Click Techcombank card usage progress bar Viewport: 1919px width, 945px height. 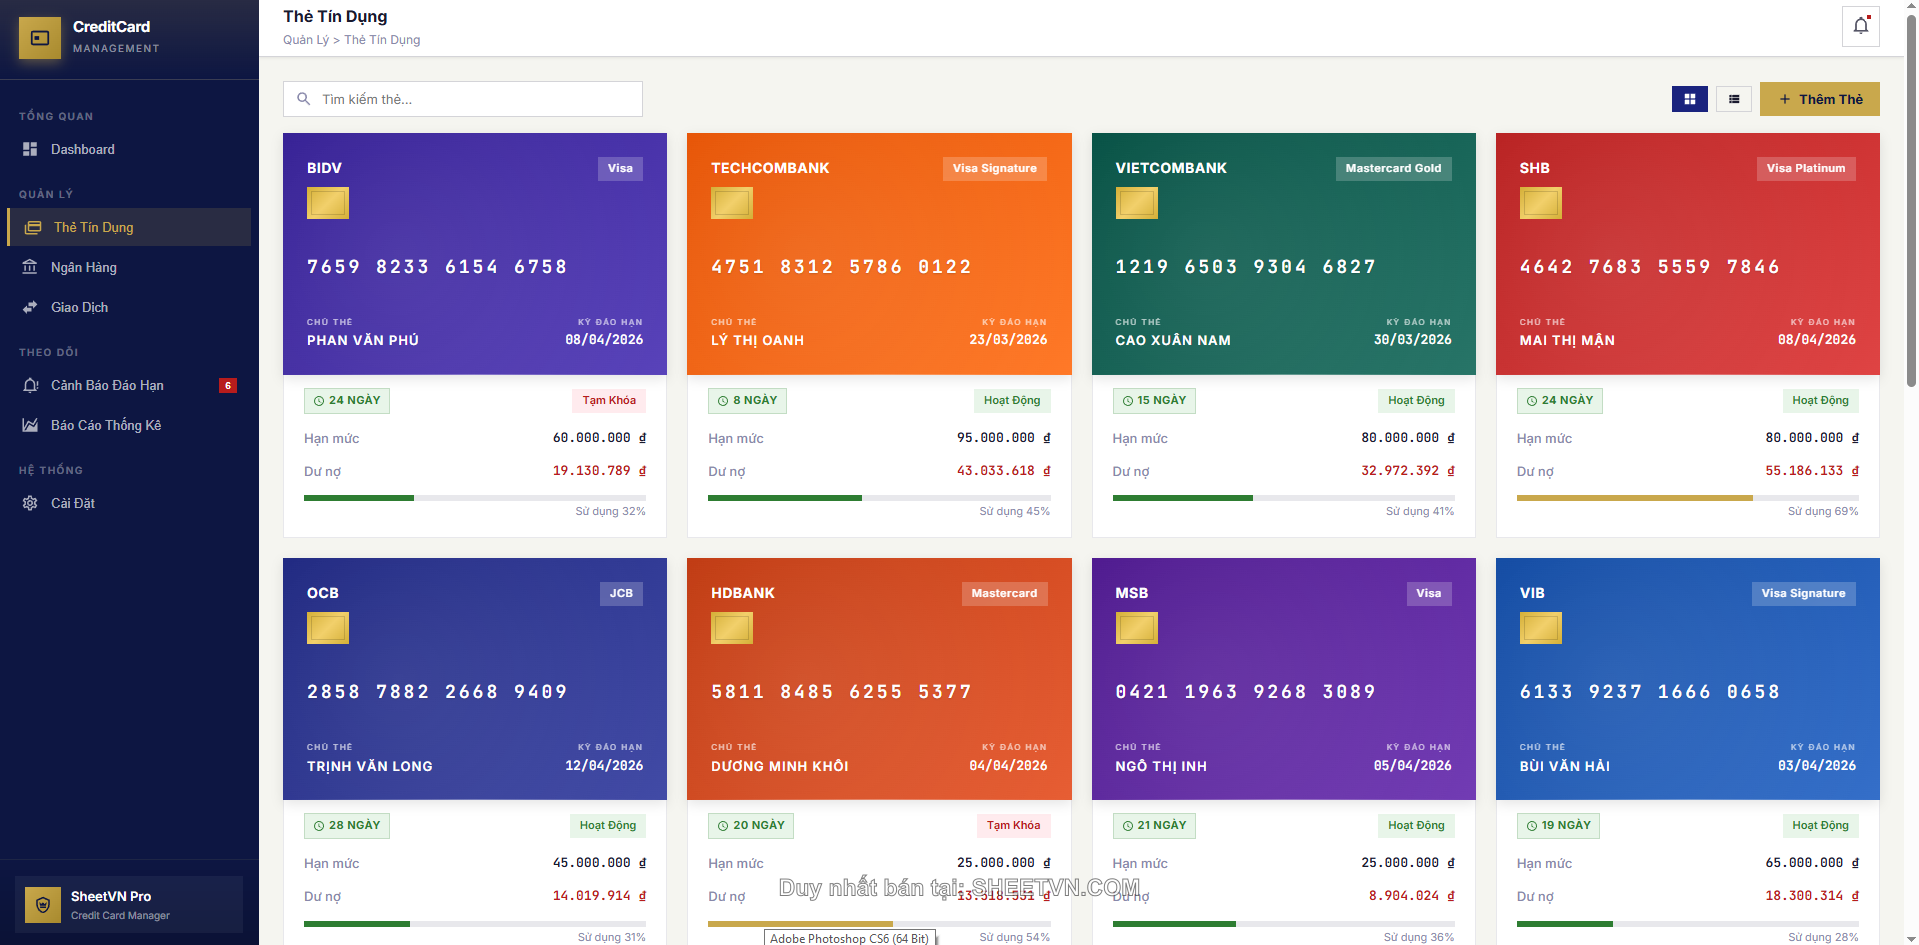[x=879, y=497]
